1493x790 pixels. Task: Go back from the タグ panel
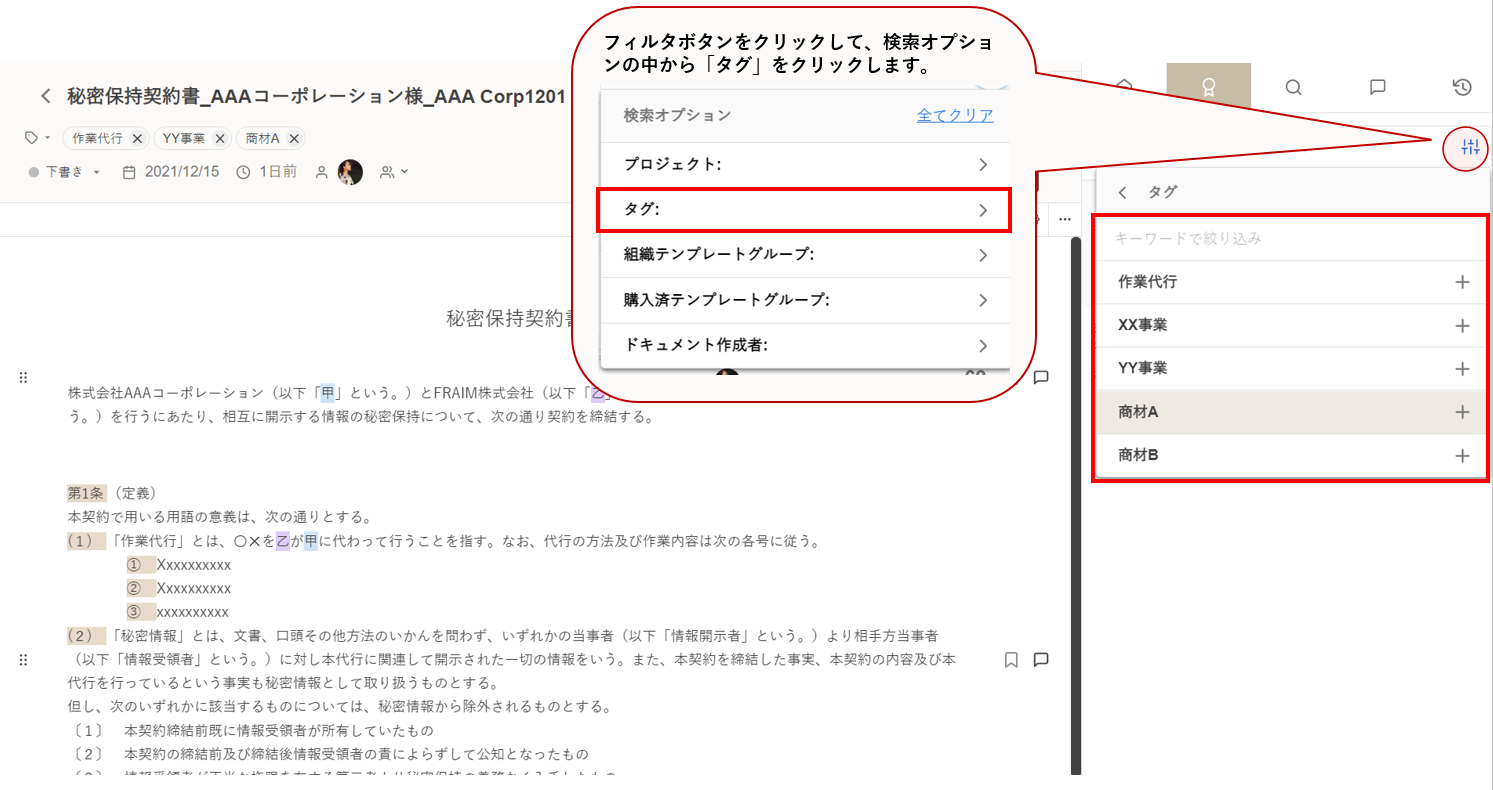point(1123,192)
